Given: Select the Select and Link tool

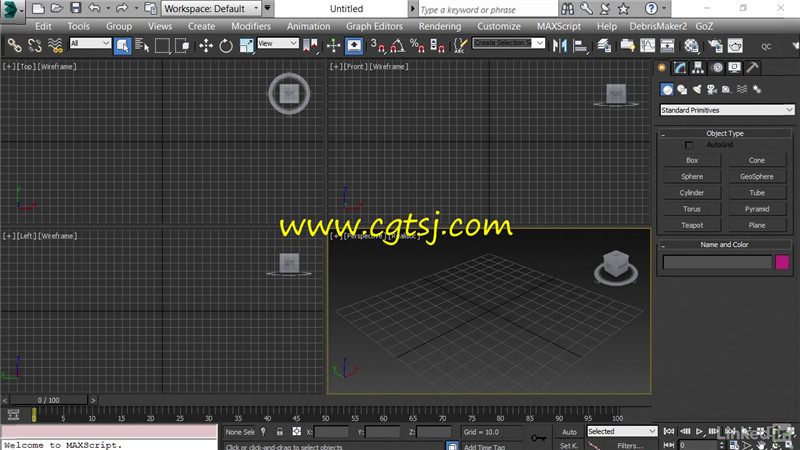Looking at the screenshot, I should tap(15, 46).
